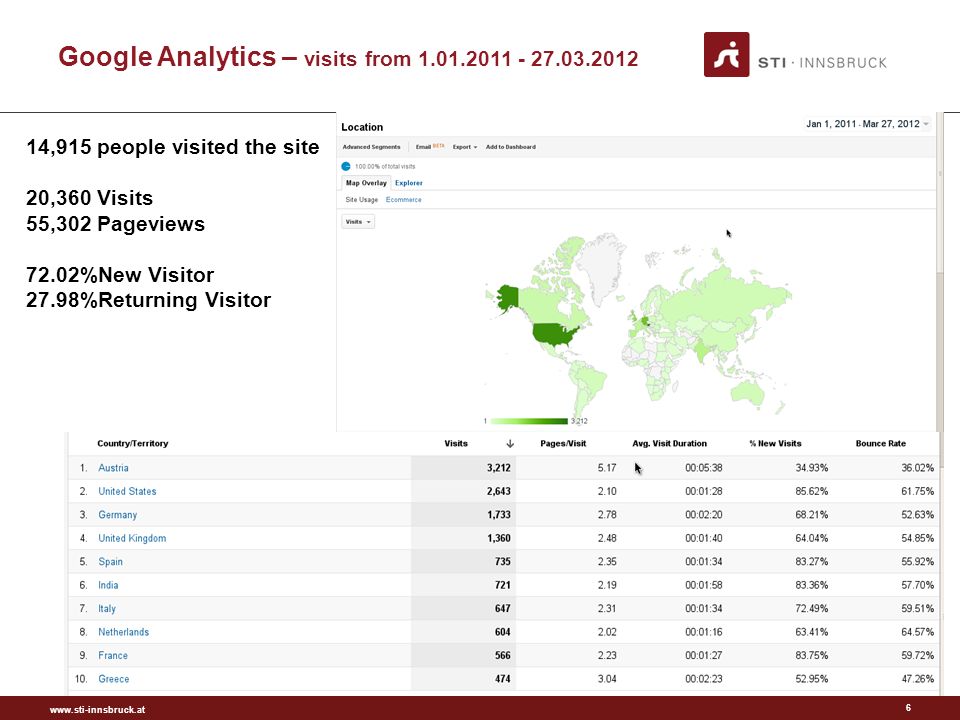Image resolution: width=960 pixels, height=720 pixels.
Task: Click the report's vertical scrollbar
Action: click(x=940, y=272)
